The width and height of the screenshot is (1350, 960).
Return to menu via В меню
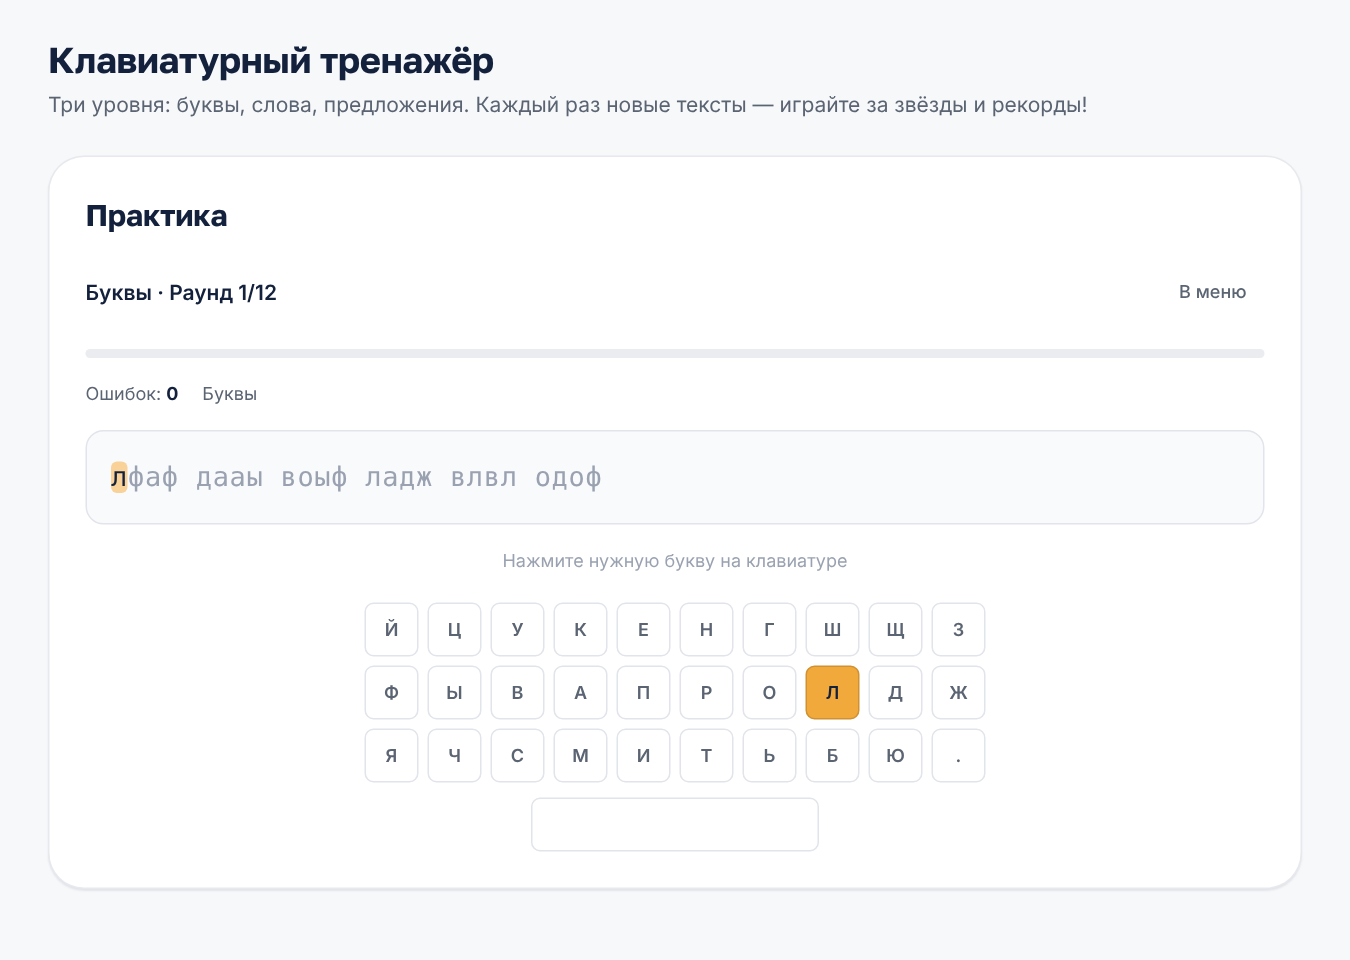coord(1212,292)
